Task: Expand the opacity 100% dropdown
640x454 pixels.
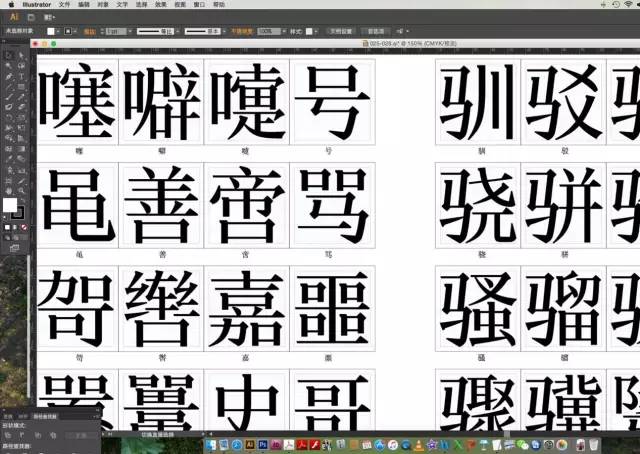Action: (x=280, y=31)
